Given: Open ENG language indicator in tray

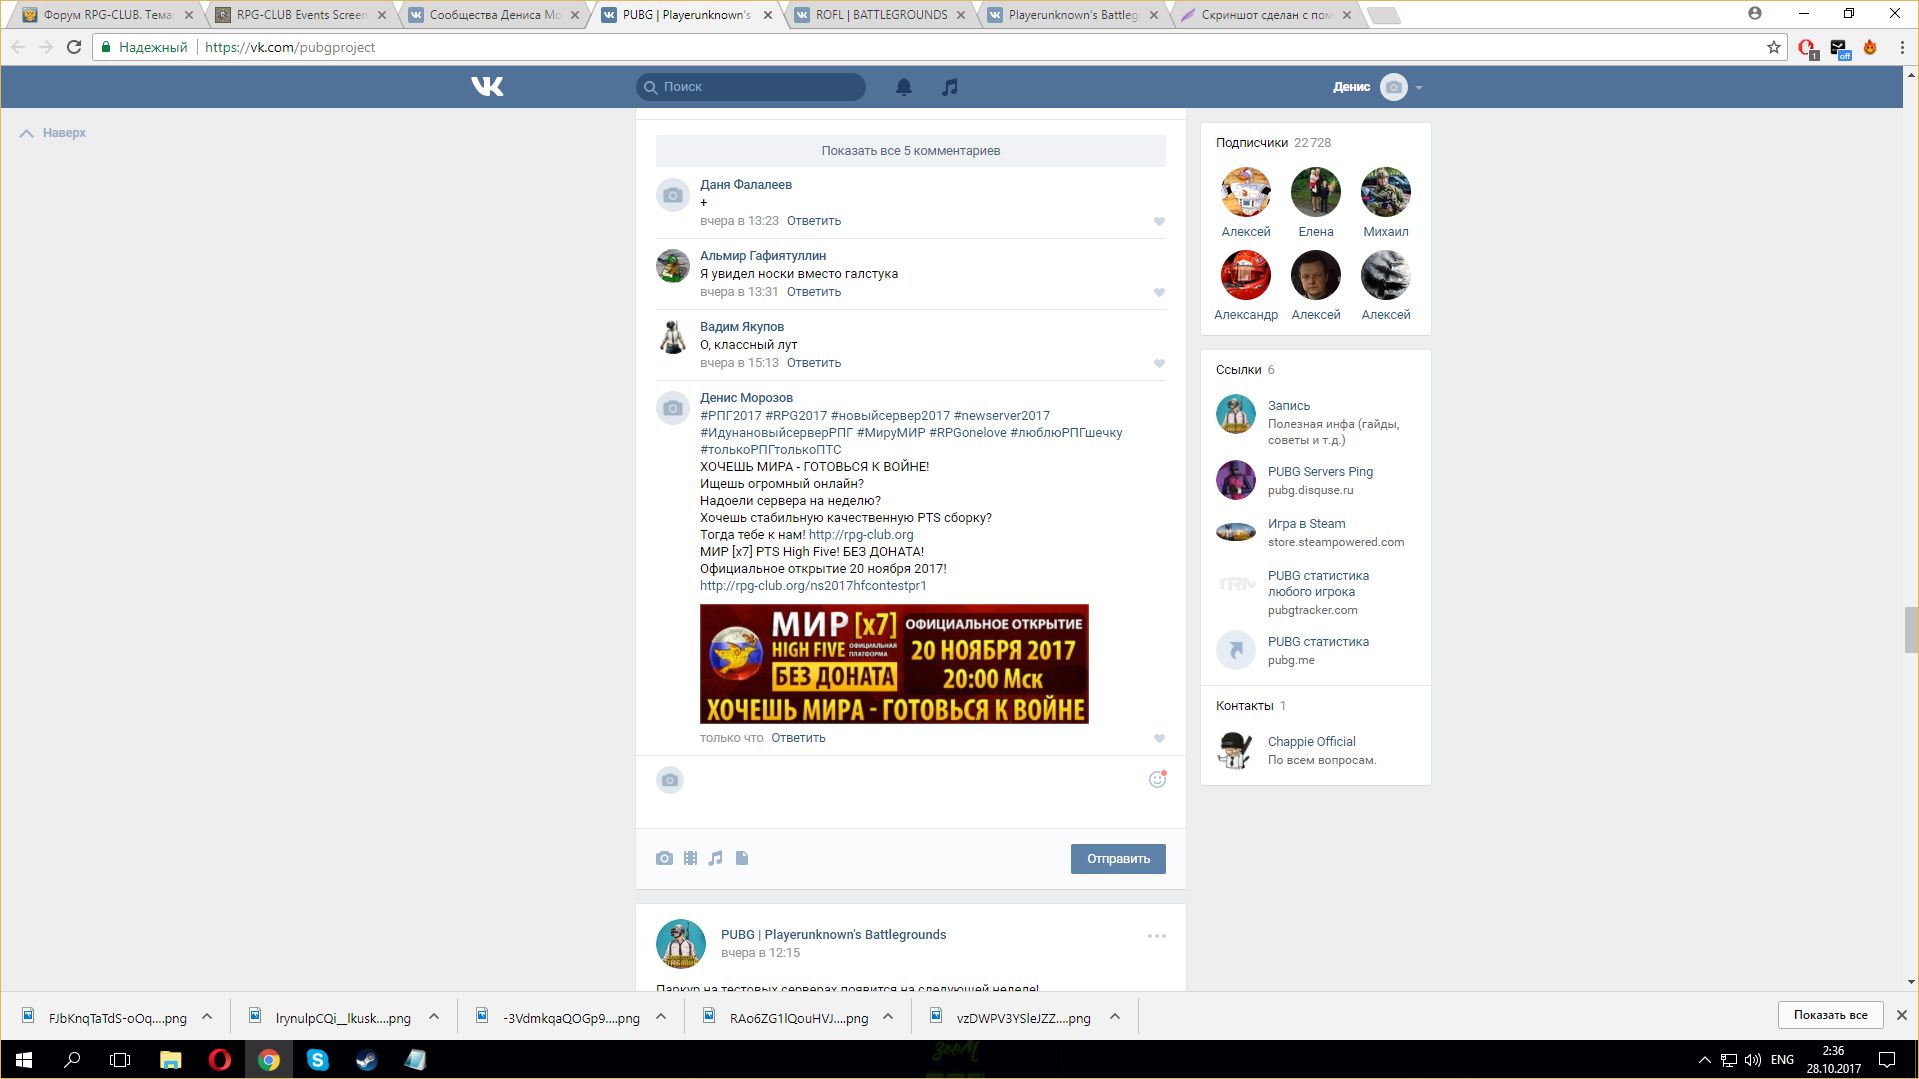Looking at the screenshot, I should (x=1782, y=1060).
